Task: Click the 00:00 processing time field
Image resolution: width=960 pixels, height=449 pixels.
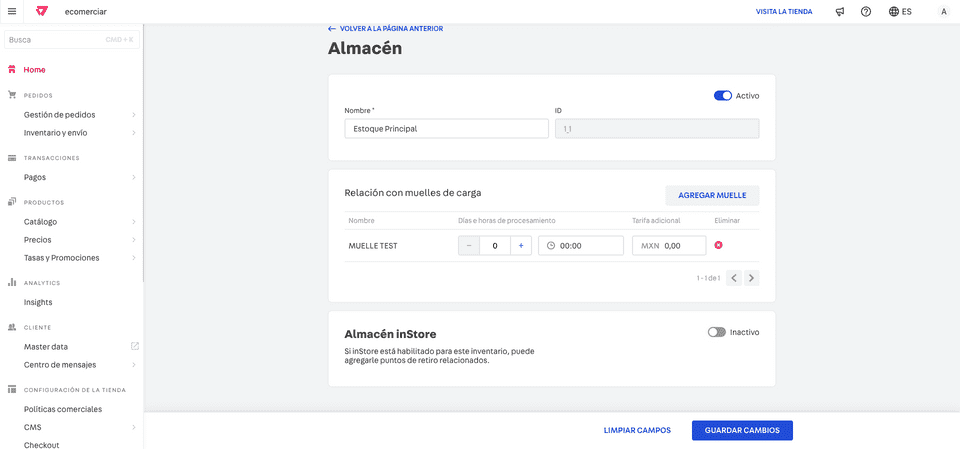Action: (581, 246)
